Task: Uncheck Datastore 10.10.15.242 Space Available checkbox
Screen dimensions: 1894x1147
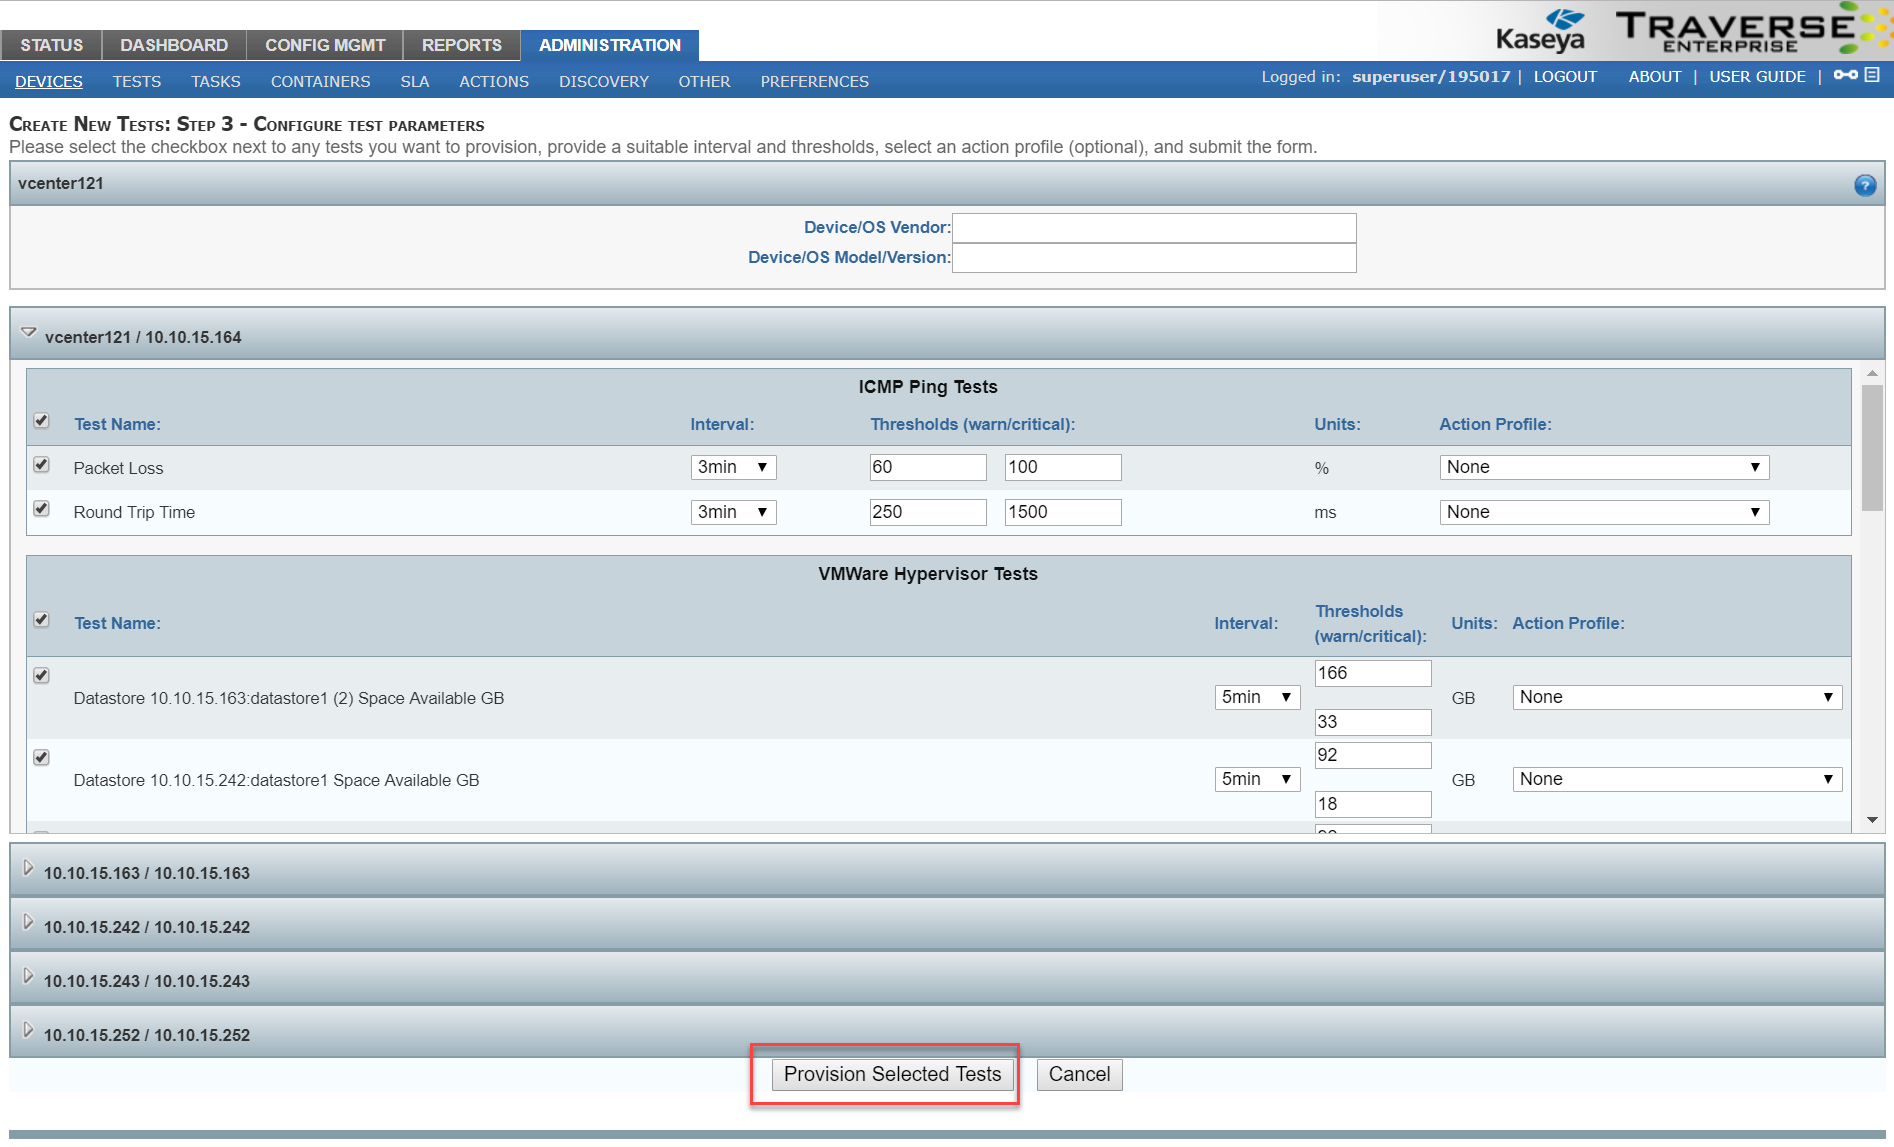Action: [x=41, y=758]
